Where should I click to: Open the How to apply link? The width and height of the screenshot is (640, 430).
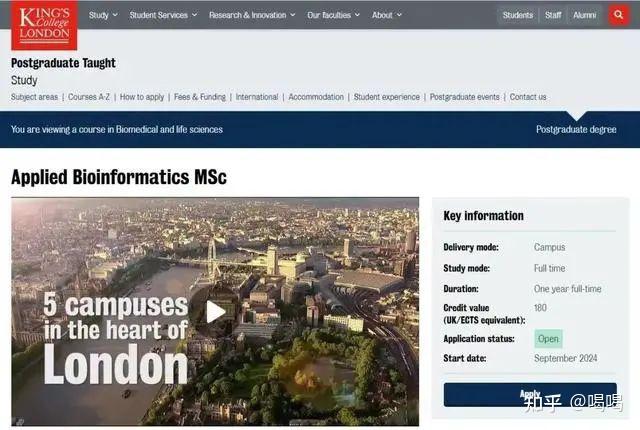tap(142, 97)
